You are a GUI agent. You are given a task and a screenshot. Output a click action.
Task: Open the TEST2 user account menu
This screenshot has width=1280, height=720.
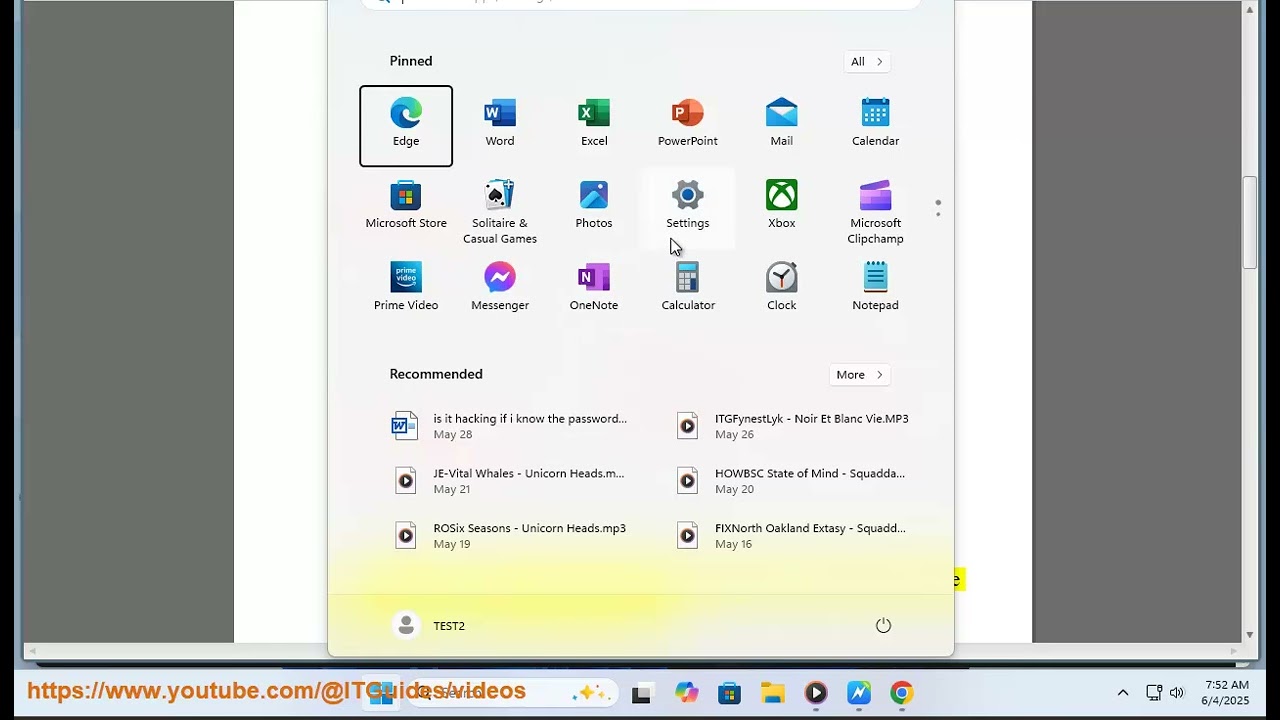429,626
